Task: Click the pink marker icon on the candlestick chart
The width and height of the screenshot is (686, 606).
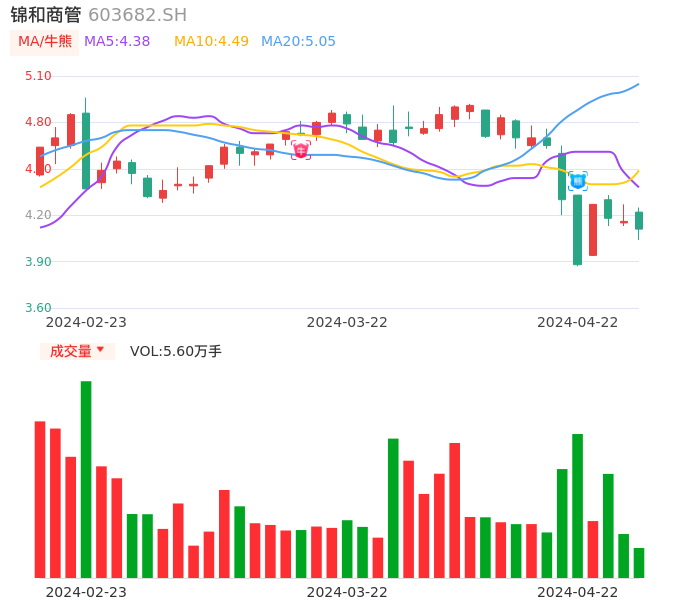Action: pos(301,150)
